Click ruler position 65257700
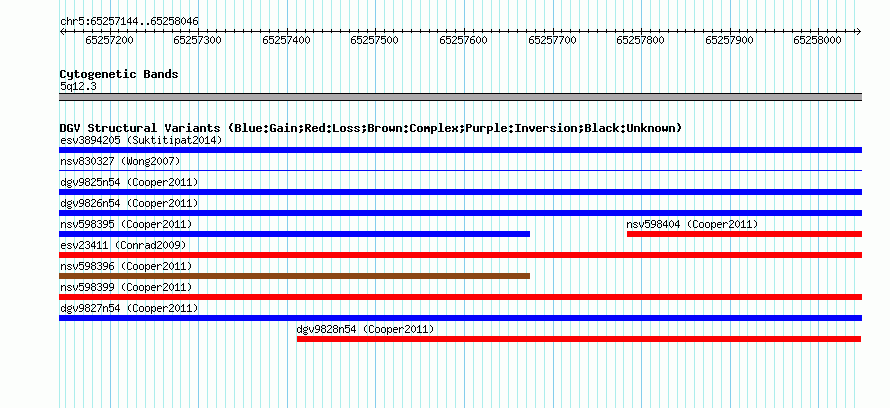890x408 pixels. (x=552, y=40)
